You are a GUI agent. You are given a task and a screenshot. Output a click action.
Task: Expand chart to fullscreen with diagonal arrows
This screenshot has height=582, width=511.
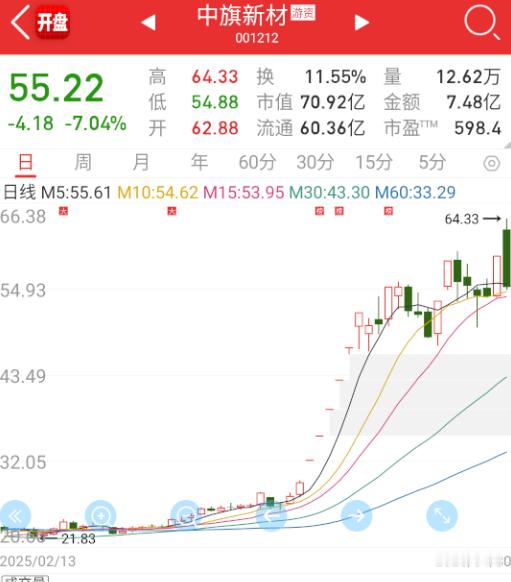pos(442,516)
